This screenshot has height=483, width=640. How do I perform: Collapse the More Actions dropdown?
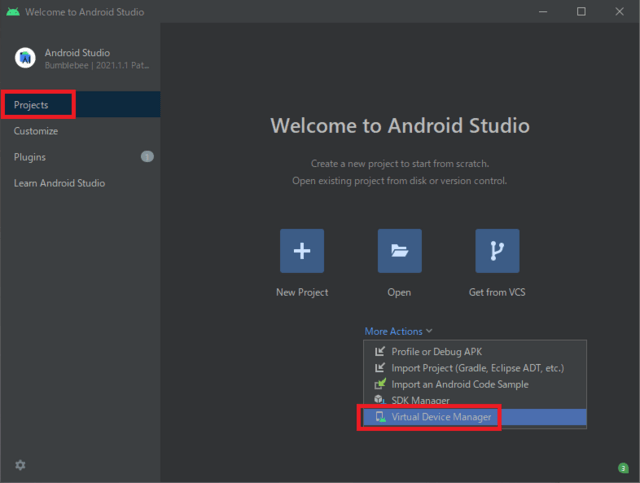[x=398, y=331]
